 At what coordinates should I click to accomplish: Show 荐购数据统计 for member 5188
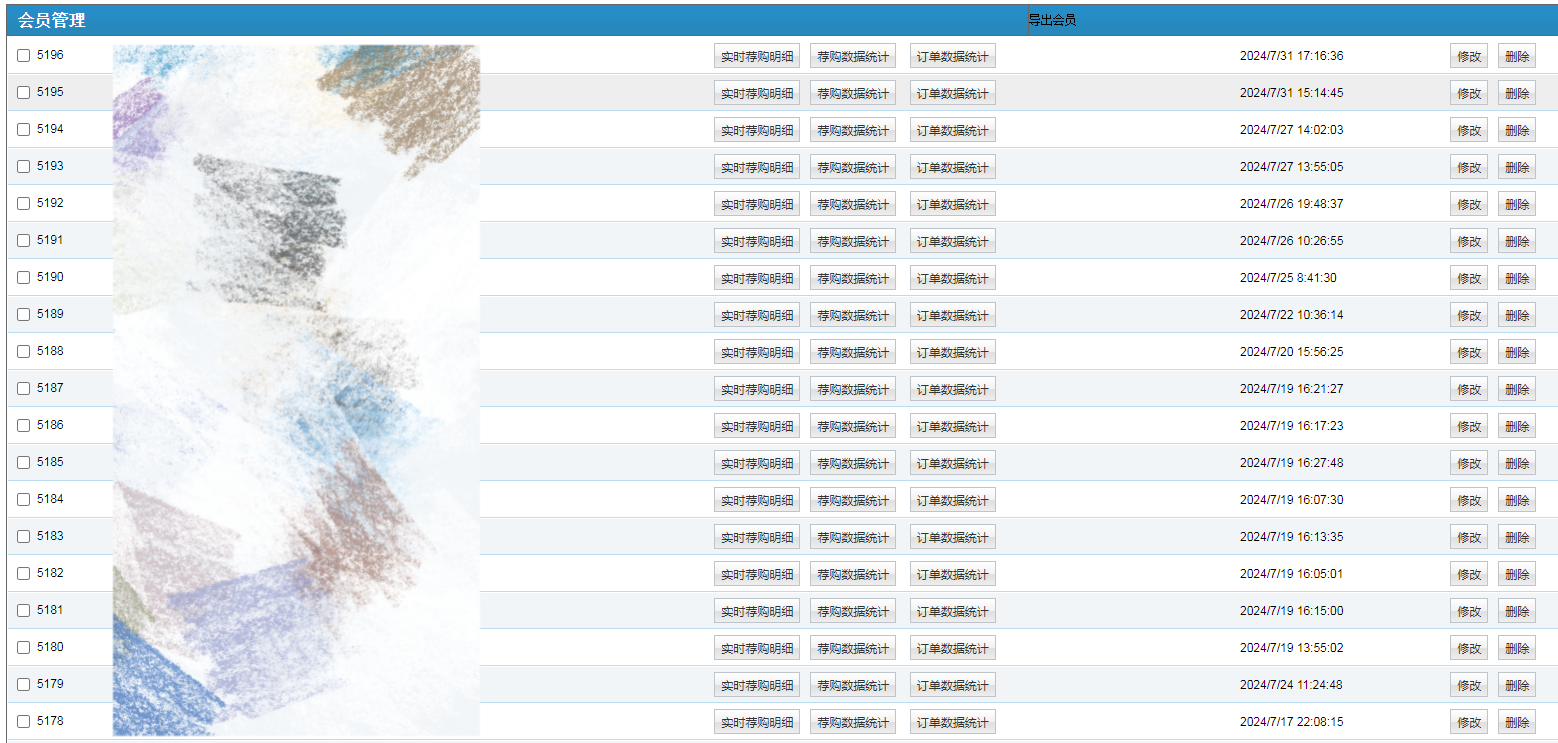tap(852, 353)
